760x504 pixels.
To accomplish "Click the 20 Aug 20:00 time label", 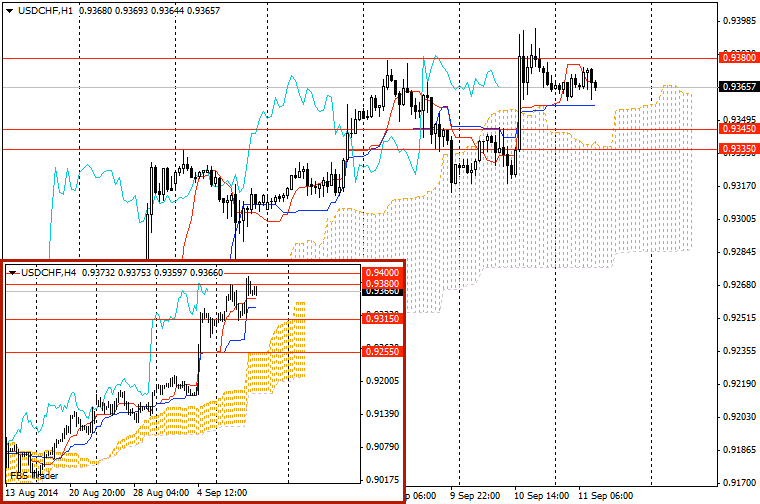I will coord(97,493).
